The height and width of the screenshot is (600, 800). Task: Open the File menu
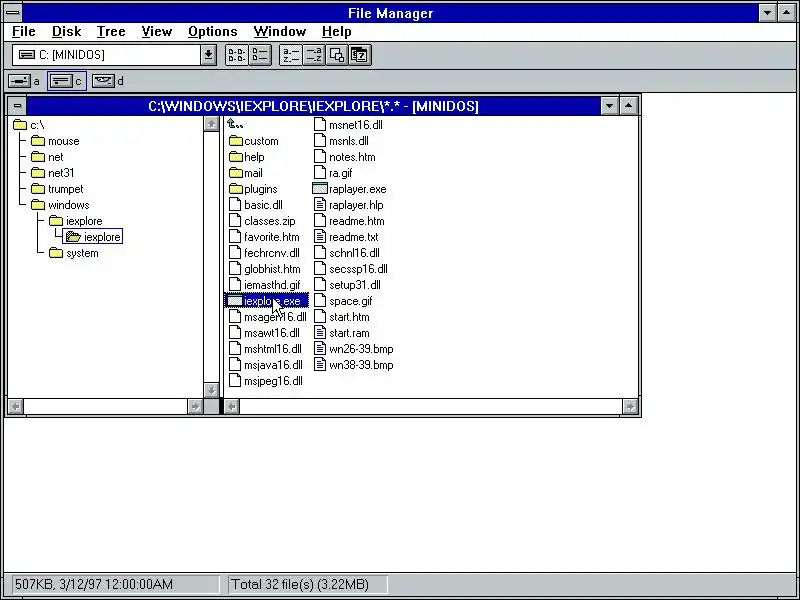pyautogui.click(x=23, y=32)
